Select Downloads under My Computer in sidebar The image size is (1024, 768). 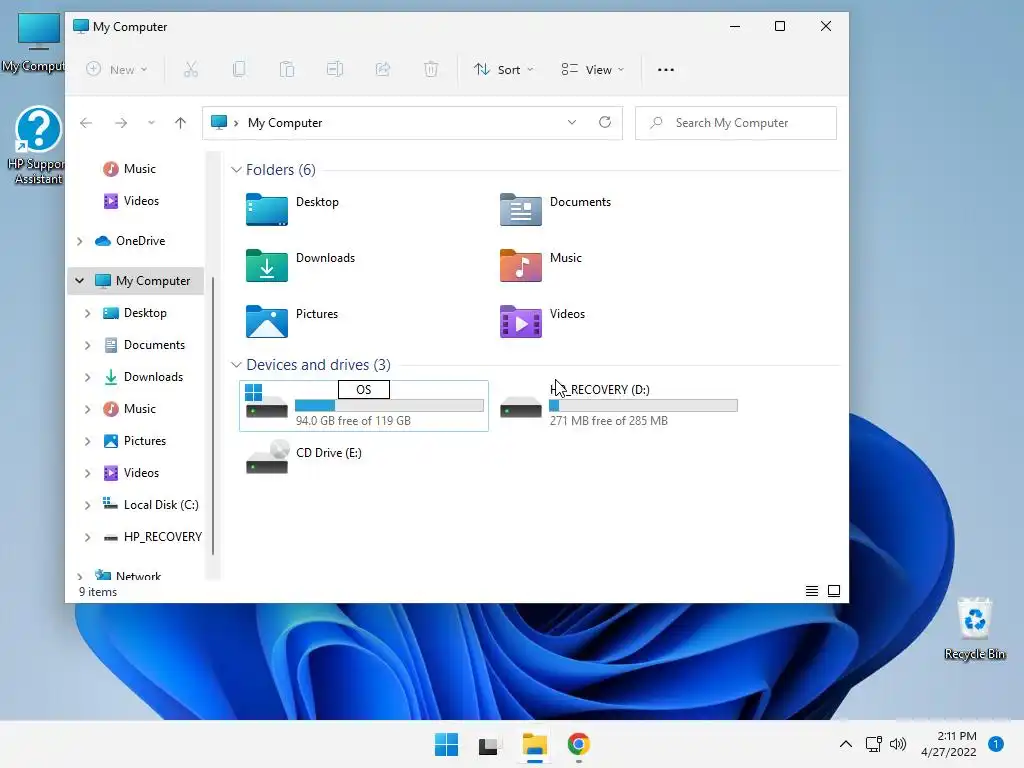click(143, 377)
